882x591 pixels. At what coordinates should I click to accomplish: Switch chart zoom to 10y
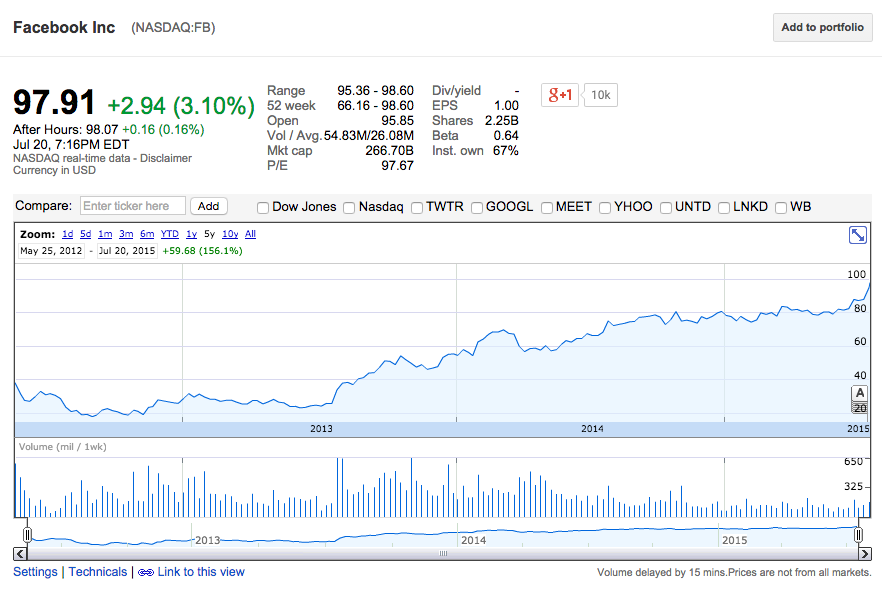pyautogui.click(x=230, y=234)
